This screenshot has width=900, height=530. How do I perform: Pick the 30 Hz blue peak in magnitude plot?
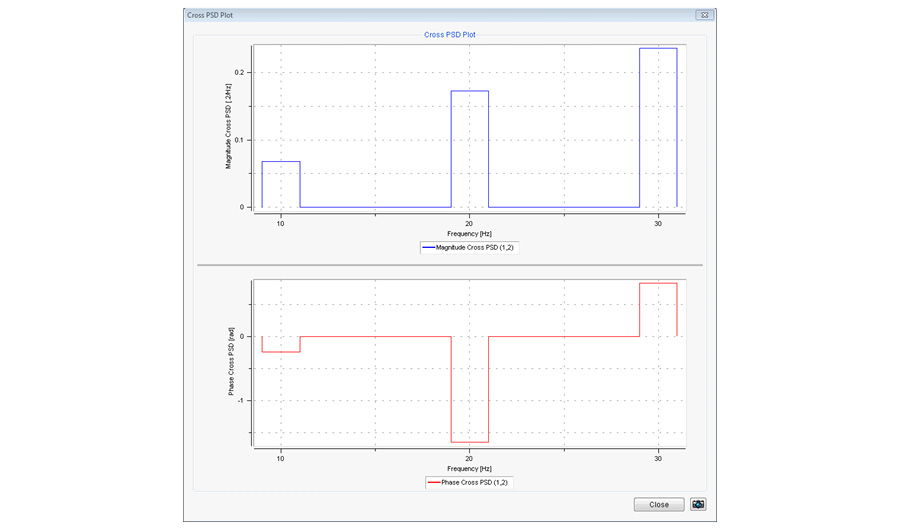[658, 48]
